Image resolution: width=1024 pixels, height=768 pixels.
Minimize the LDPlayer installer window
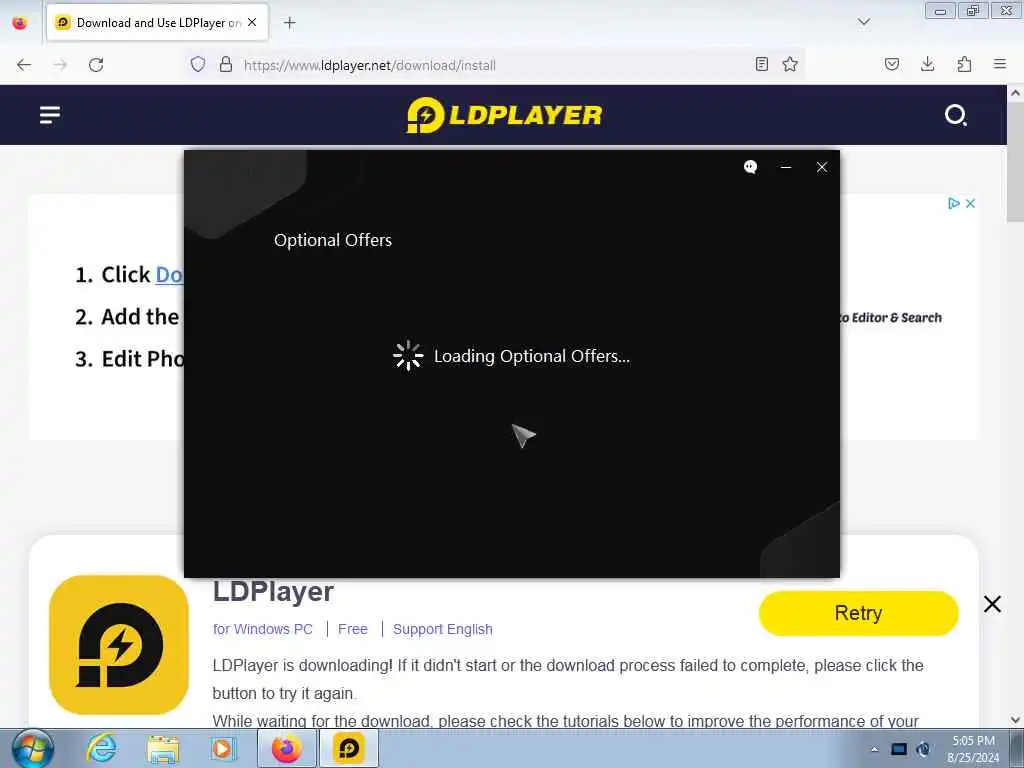(786, 167)
